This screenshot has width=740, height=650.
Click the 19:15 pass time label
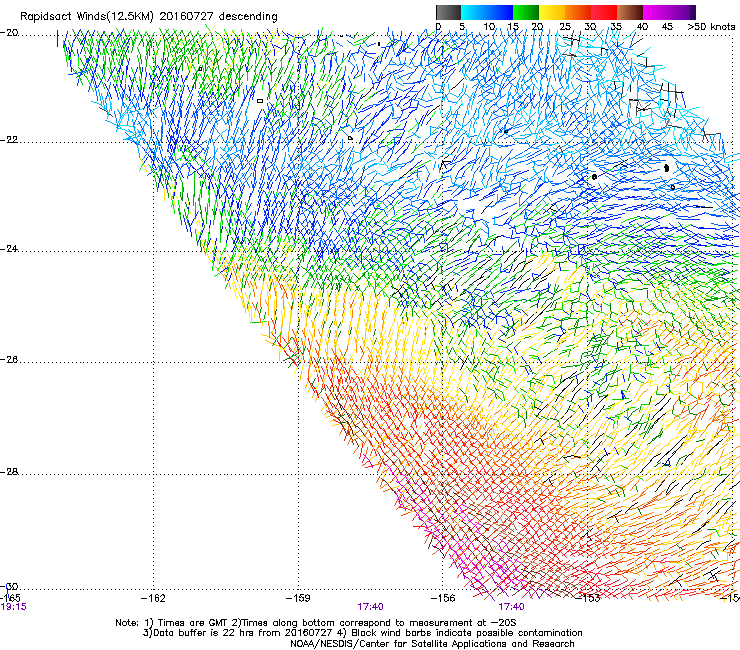coord(14,607)
